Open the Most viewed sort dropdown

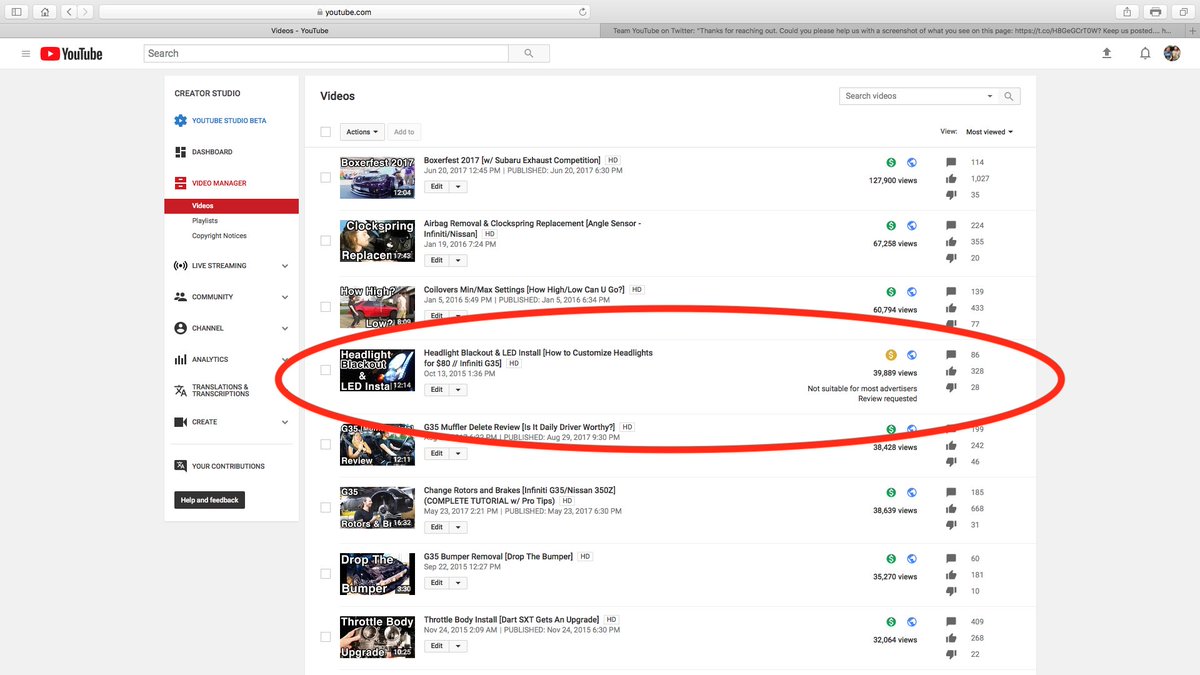click(989, 132)
